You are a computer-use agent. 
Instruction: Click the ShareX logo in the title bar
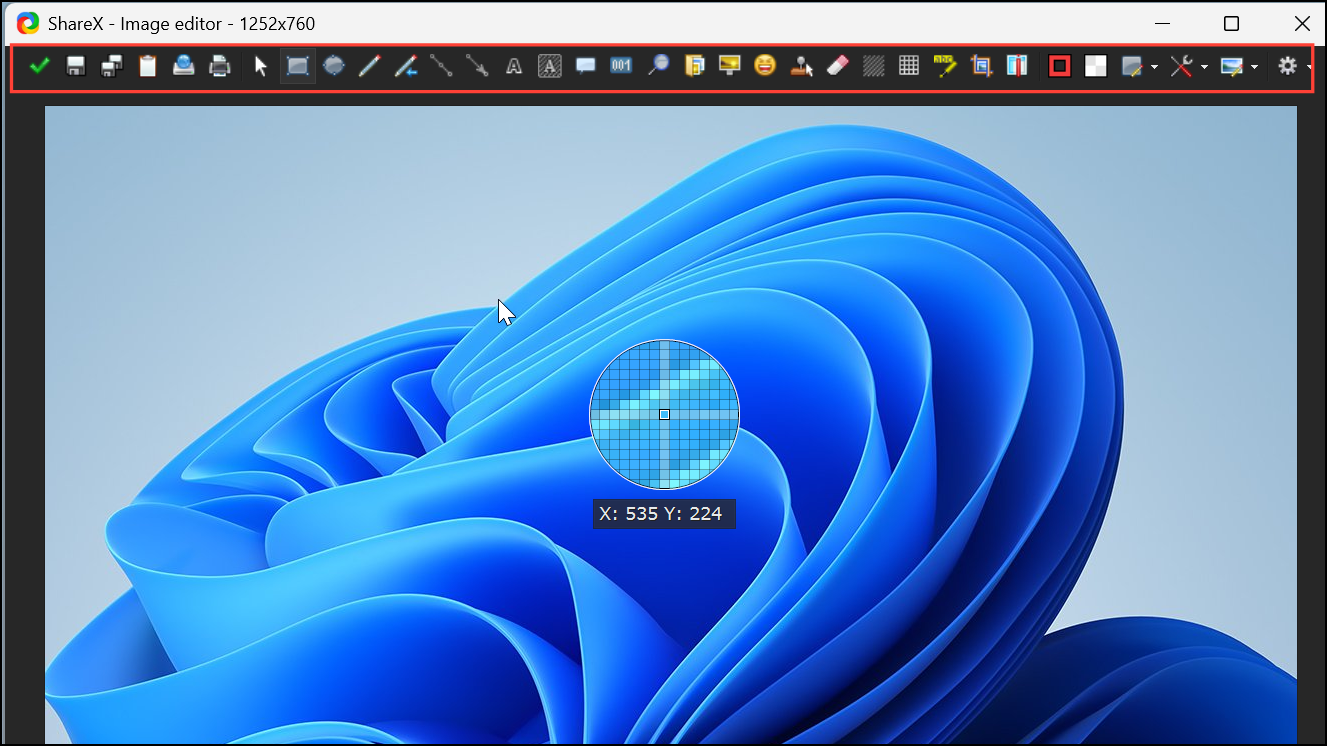28,23
